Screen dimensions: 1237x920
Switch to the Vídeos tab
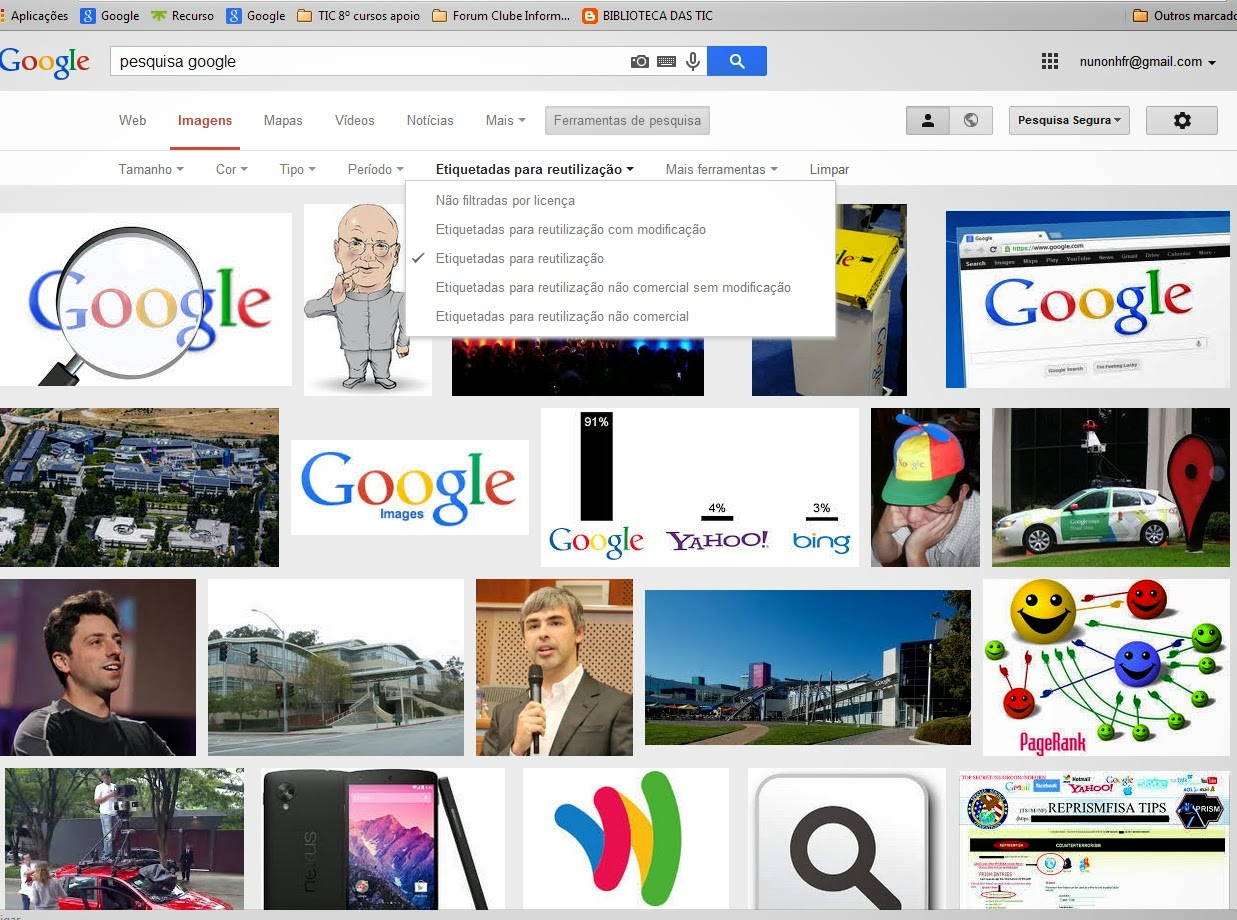pyautogui.click(x=355, y=120)
